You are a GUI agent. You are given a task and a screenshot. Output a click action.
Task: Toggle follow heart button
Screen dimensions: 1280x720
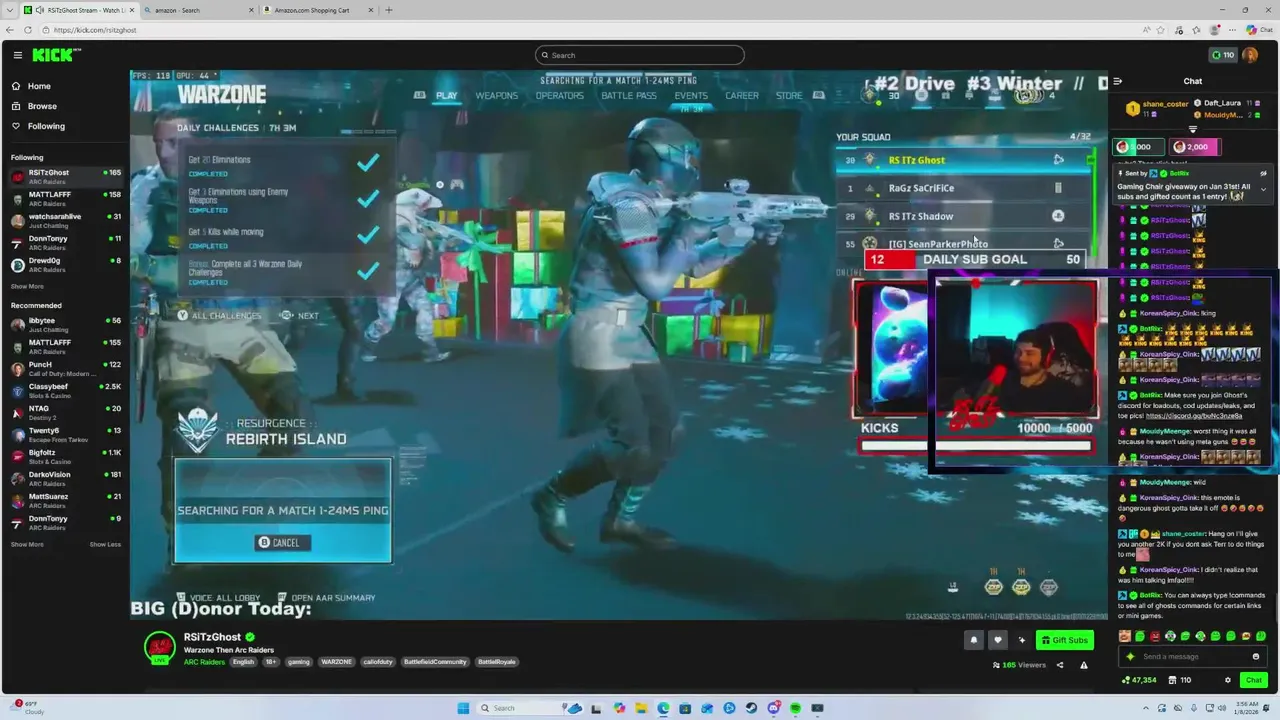pos(997,640)
